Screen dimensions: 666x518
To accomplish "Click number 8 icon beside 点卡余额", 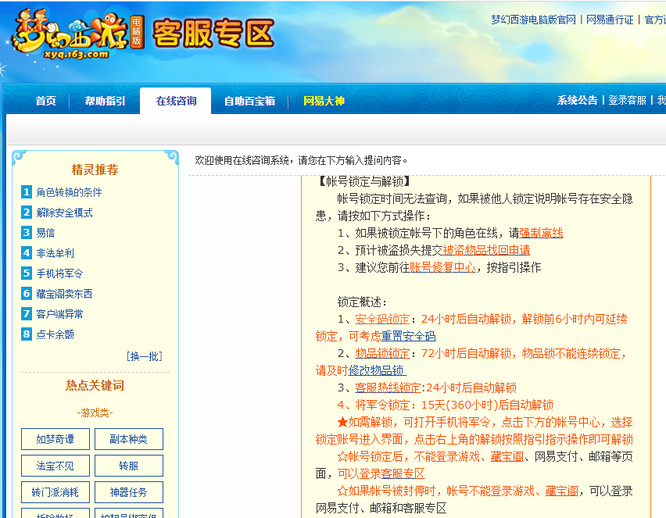I will click(26, 334).
